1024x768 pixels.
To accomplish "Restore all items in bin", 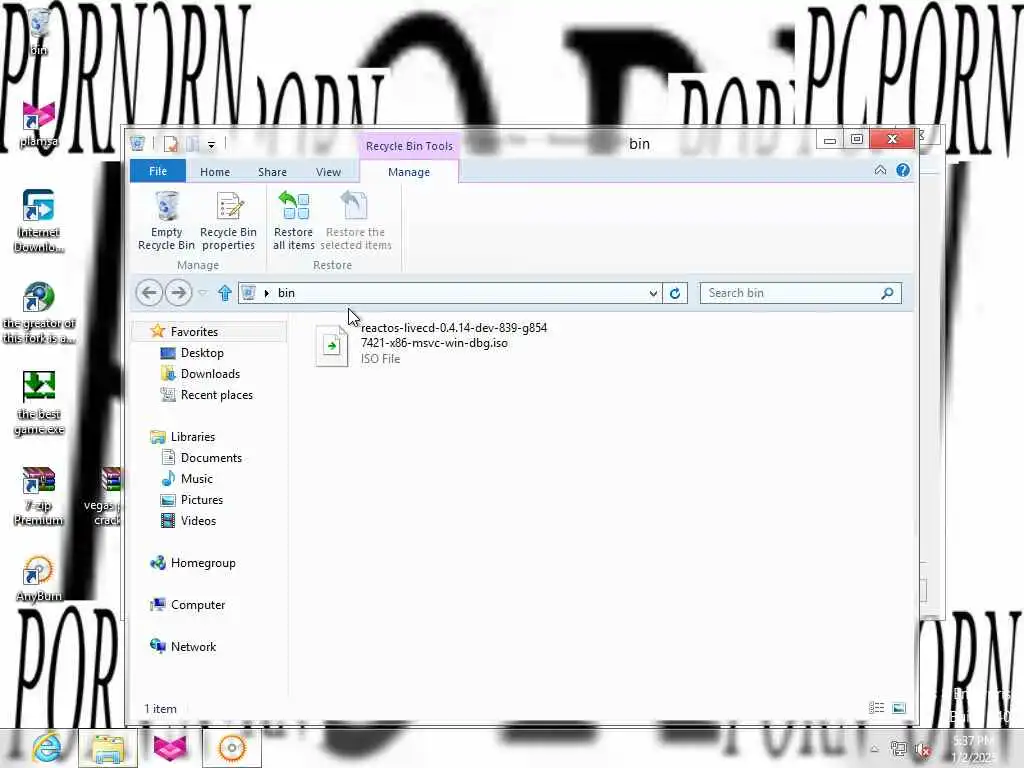I will click(294, 221).
